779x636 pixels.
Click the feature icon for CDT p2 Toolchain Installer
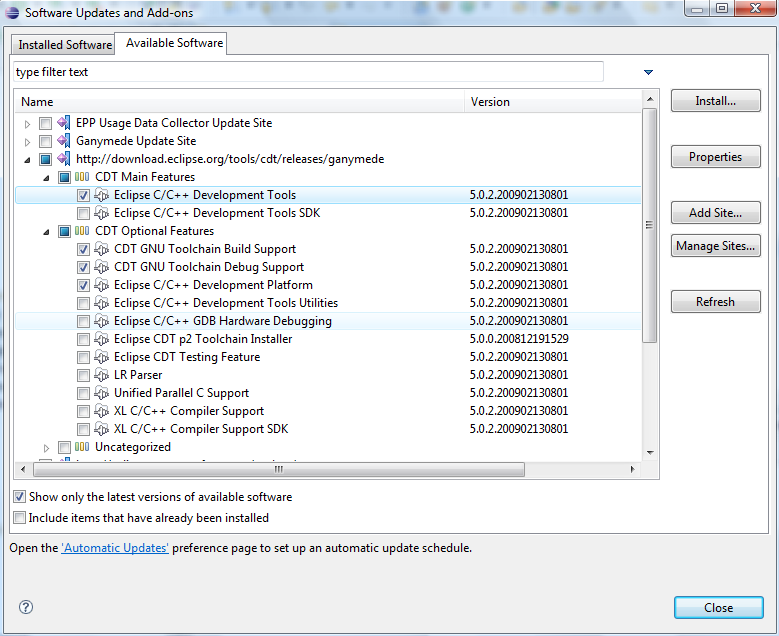point(101,339)
